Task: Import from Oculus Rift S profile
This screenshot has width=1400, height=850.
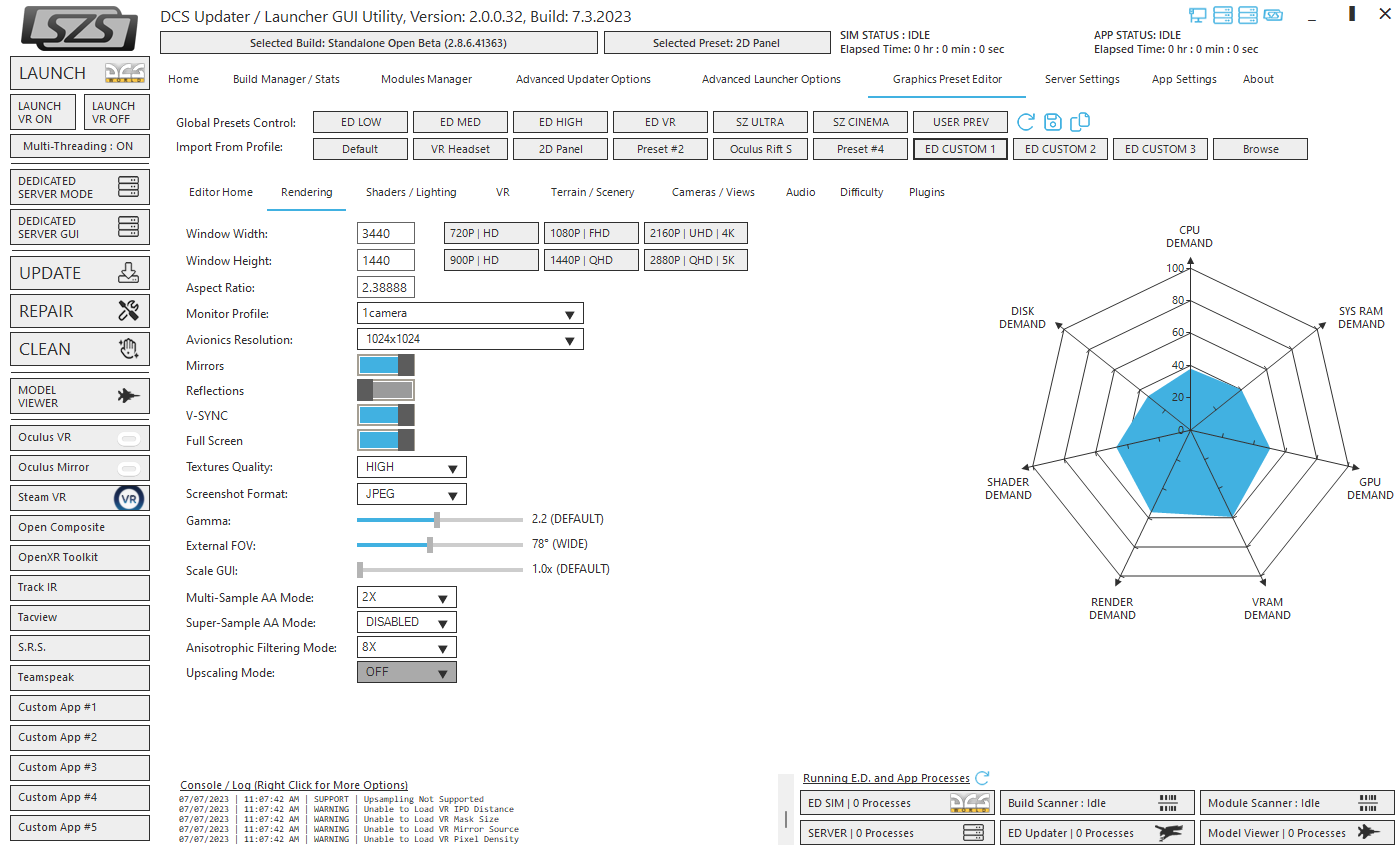Action: [760, 149]
